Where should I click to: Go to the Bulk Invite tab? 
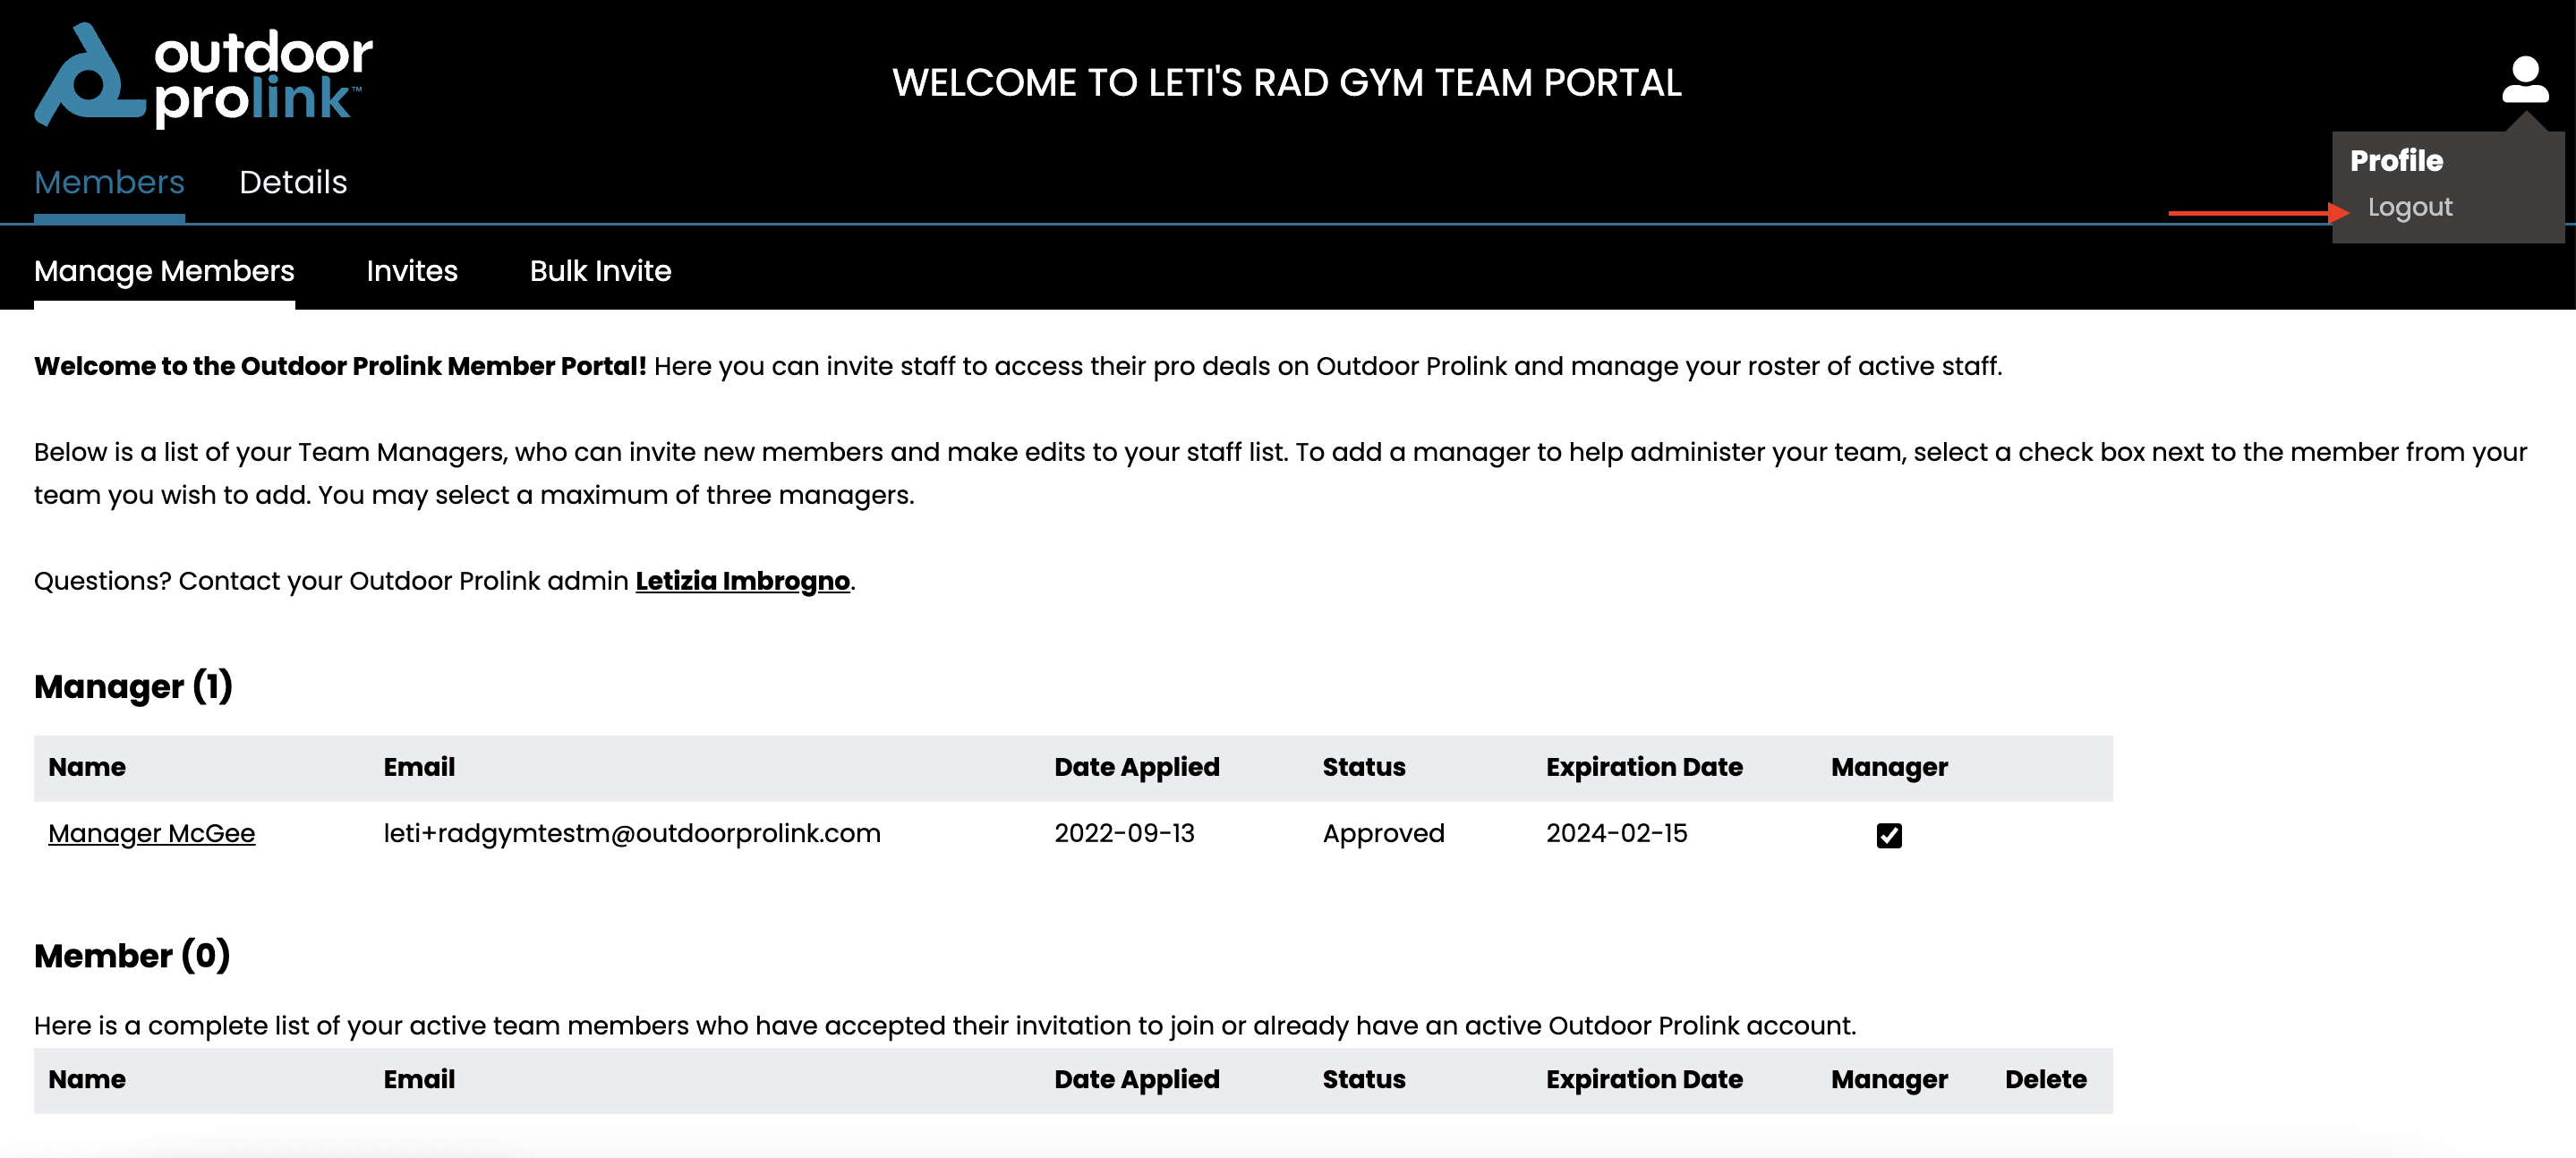click(x=600, y=271)
